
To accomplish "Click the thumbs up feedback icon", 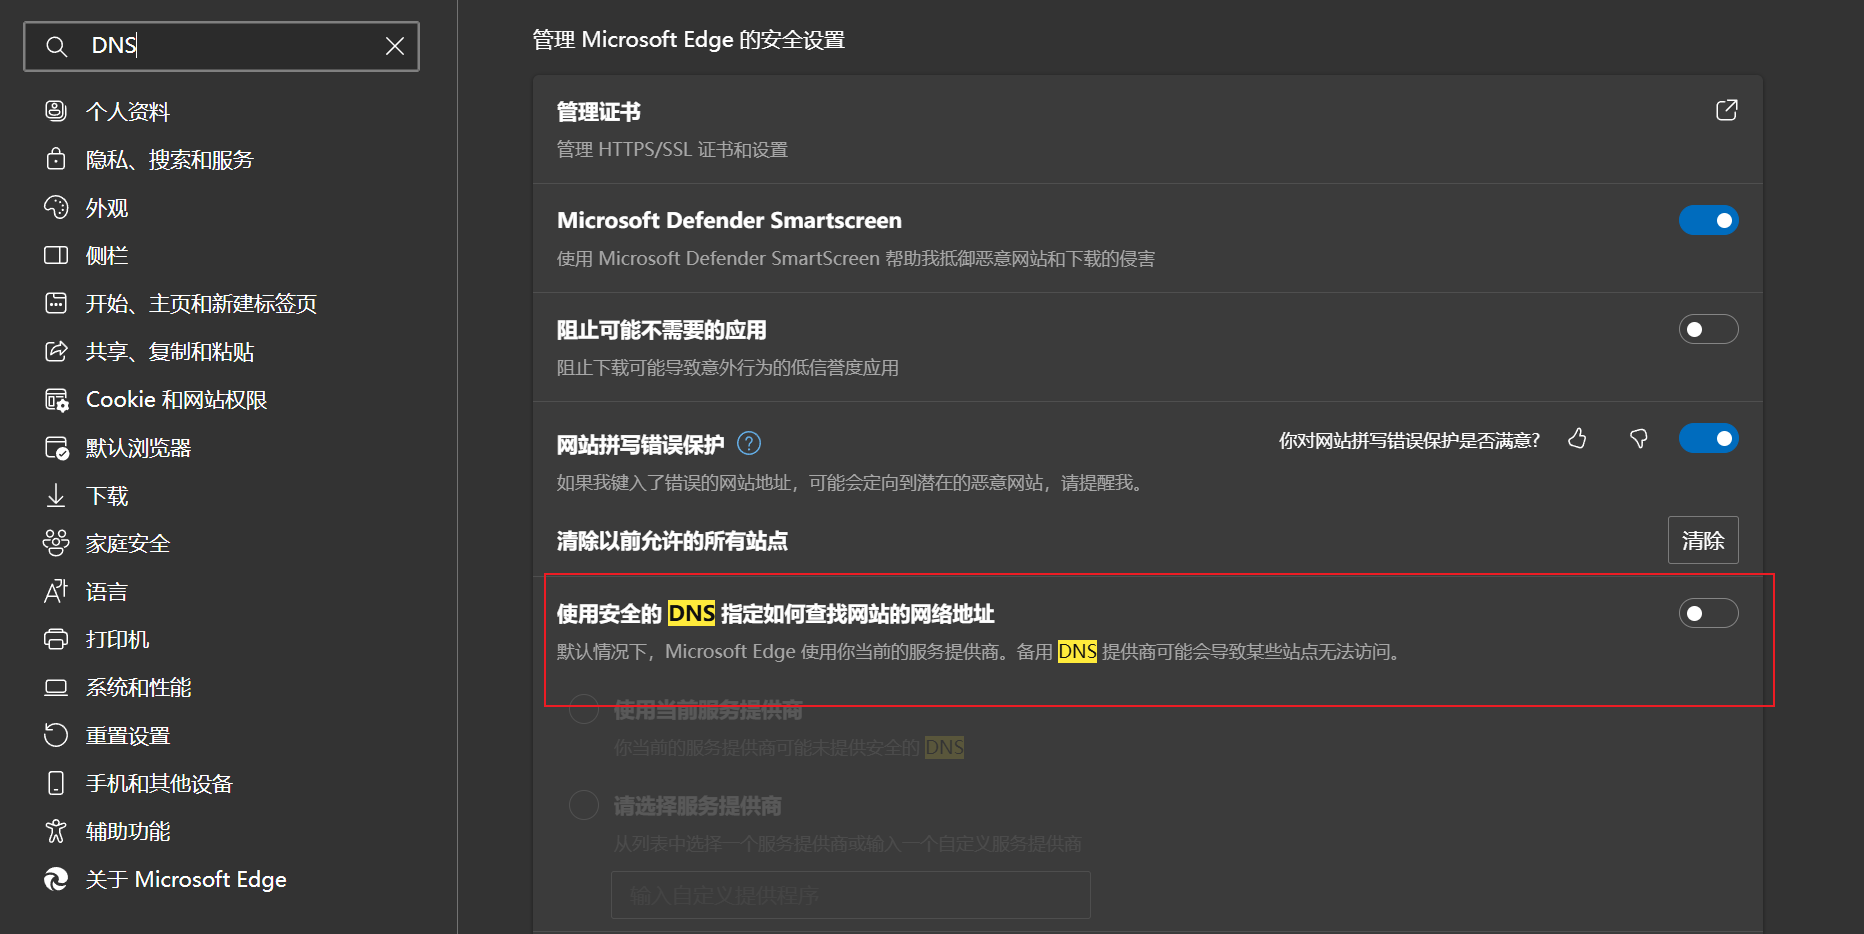I will point(1577,439).
